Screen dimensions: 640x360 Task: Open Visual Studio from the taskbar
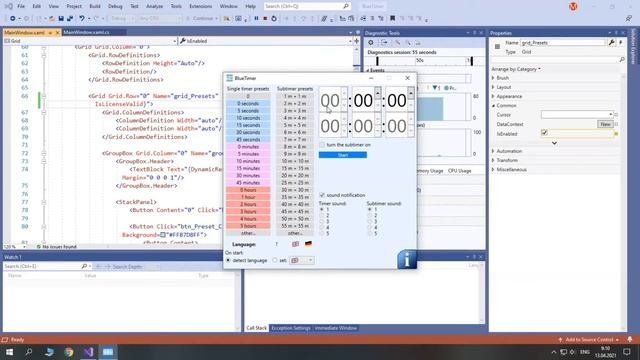click(x=89, y=352)
